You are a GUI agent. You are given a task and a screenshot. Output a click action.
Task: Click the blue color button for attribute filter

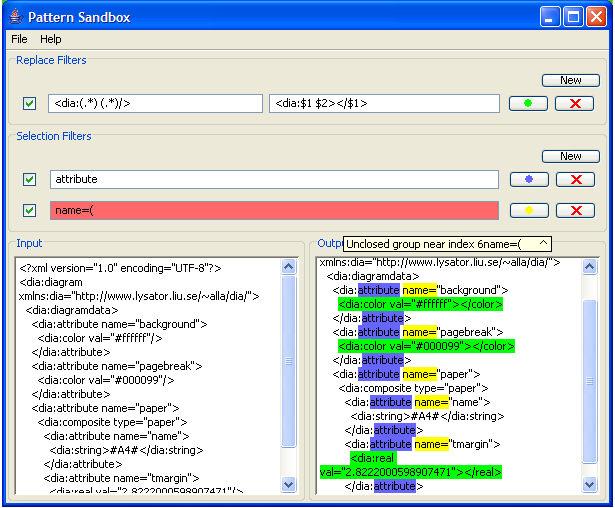(x=528, y=179)
